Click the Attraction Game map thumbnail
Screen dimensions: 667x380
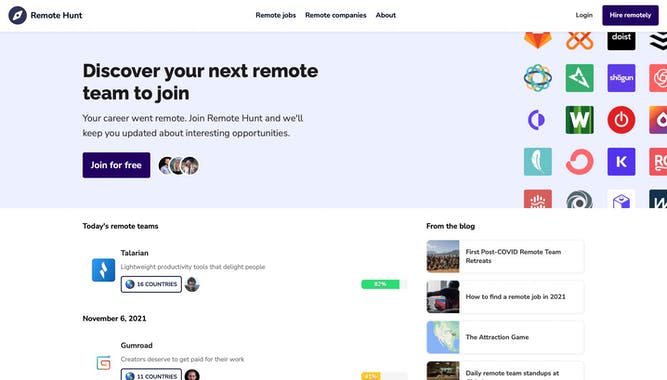tap(443, 337)
